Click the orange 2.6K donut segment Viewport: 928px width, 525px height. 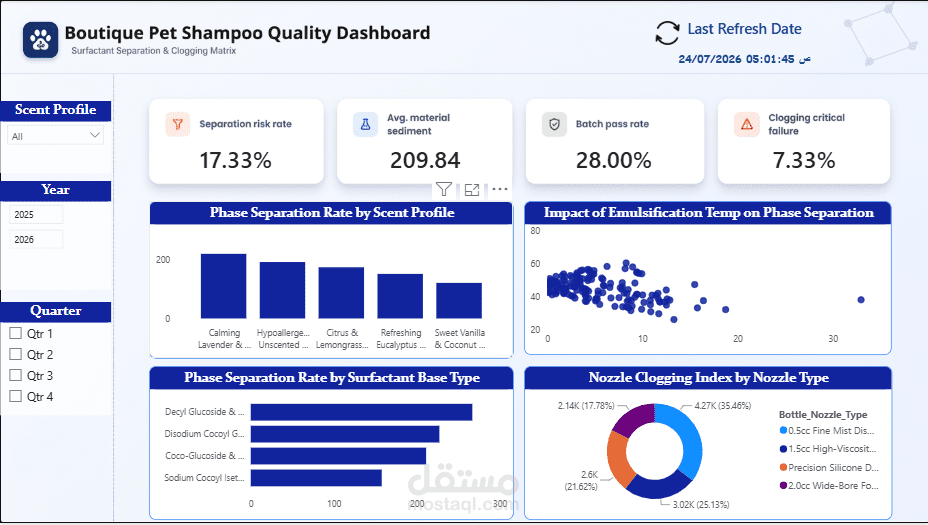coord(617,459)
